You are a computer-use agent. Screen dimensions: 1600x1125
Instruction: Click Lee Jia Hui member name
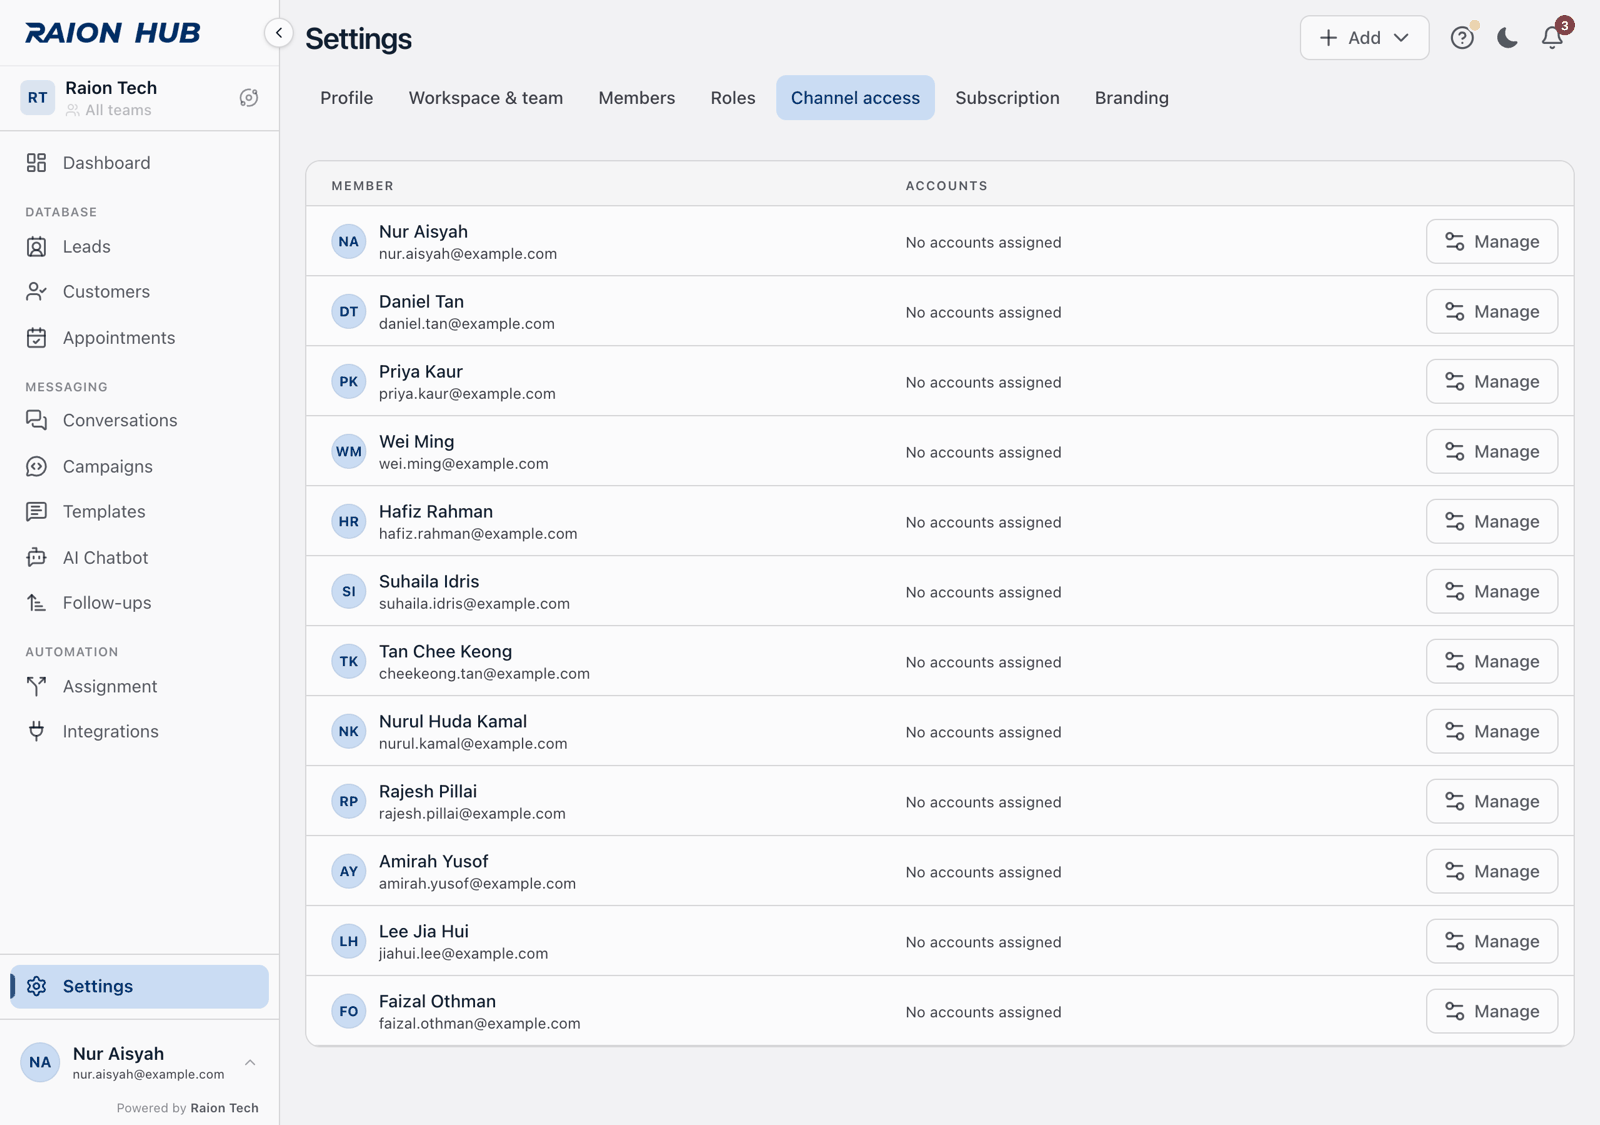tap(424, 932)
